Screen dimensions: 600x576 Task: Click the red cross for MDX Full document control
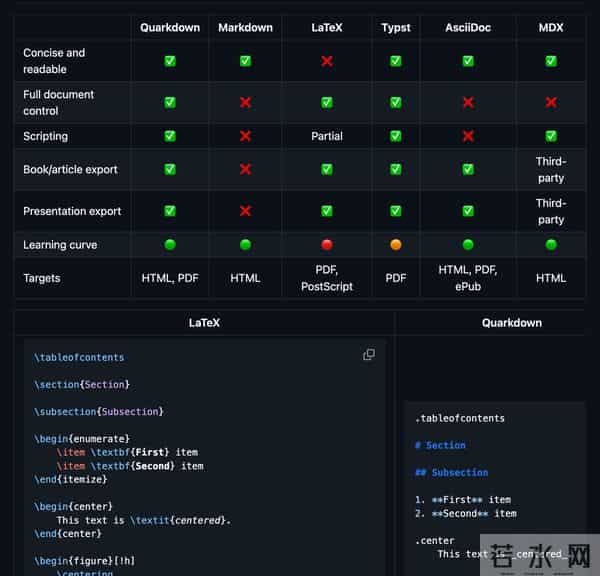click(x=550, y=102)
